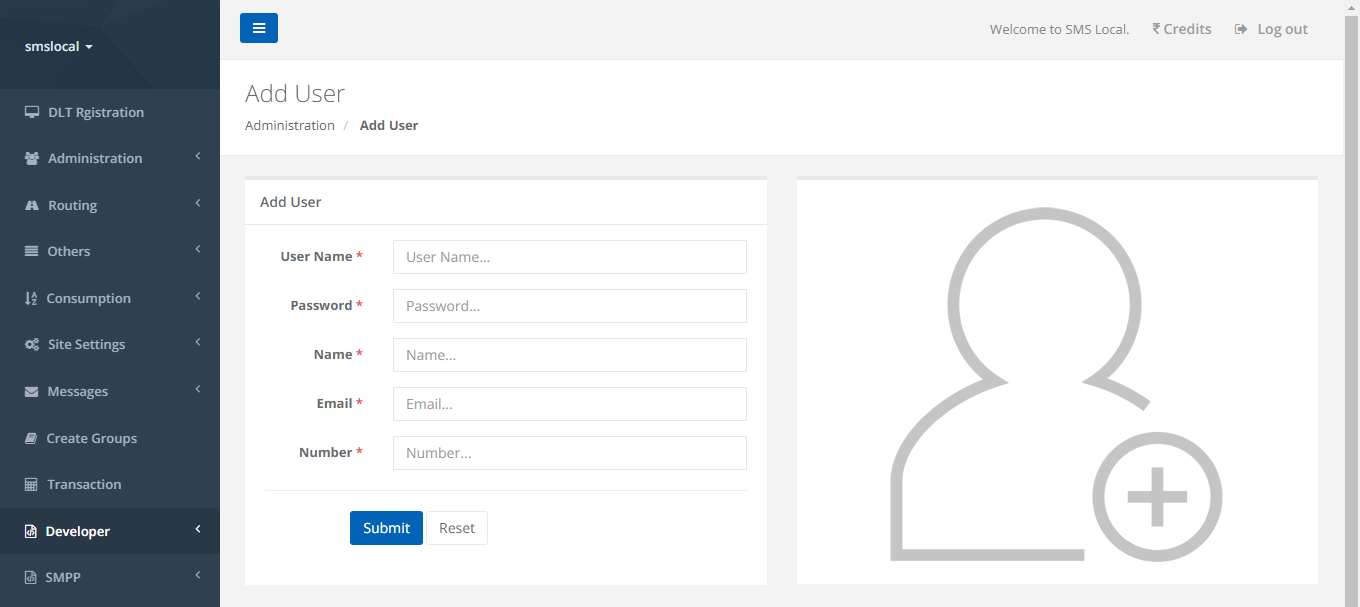Click the Transaction calculator icon
This screenshot has width=1360, height=607.
[32, 485]
